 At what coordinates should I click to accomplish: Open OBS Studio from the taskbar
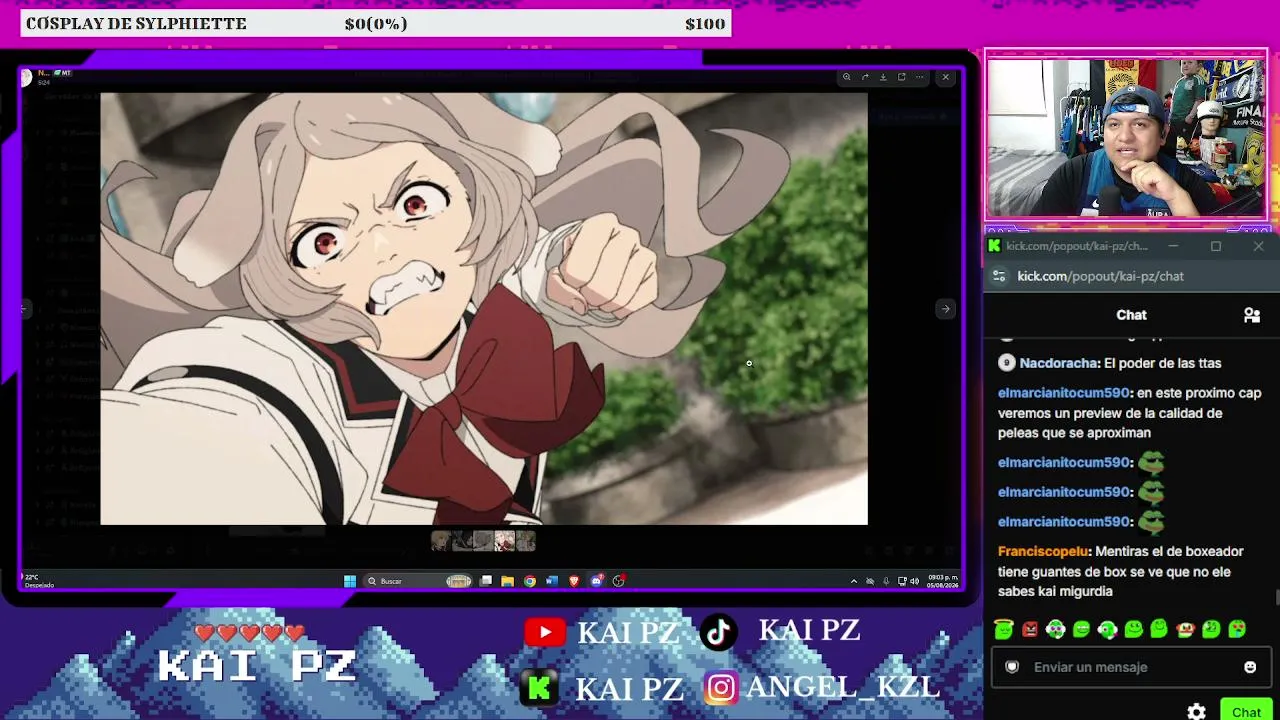coord(619,581)
